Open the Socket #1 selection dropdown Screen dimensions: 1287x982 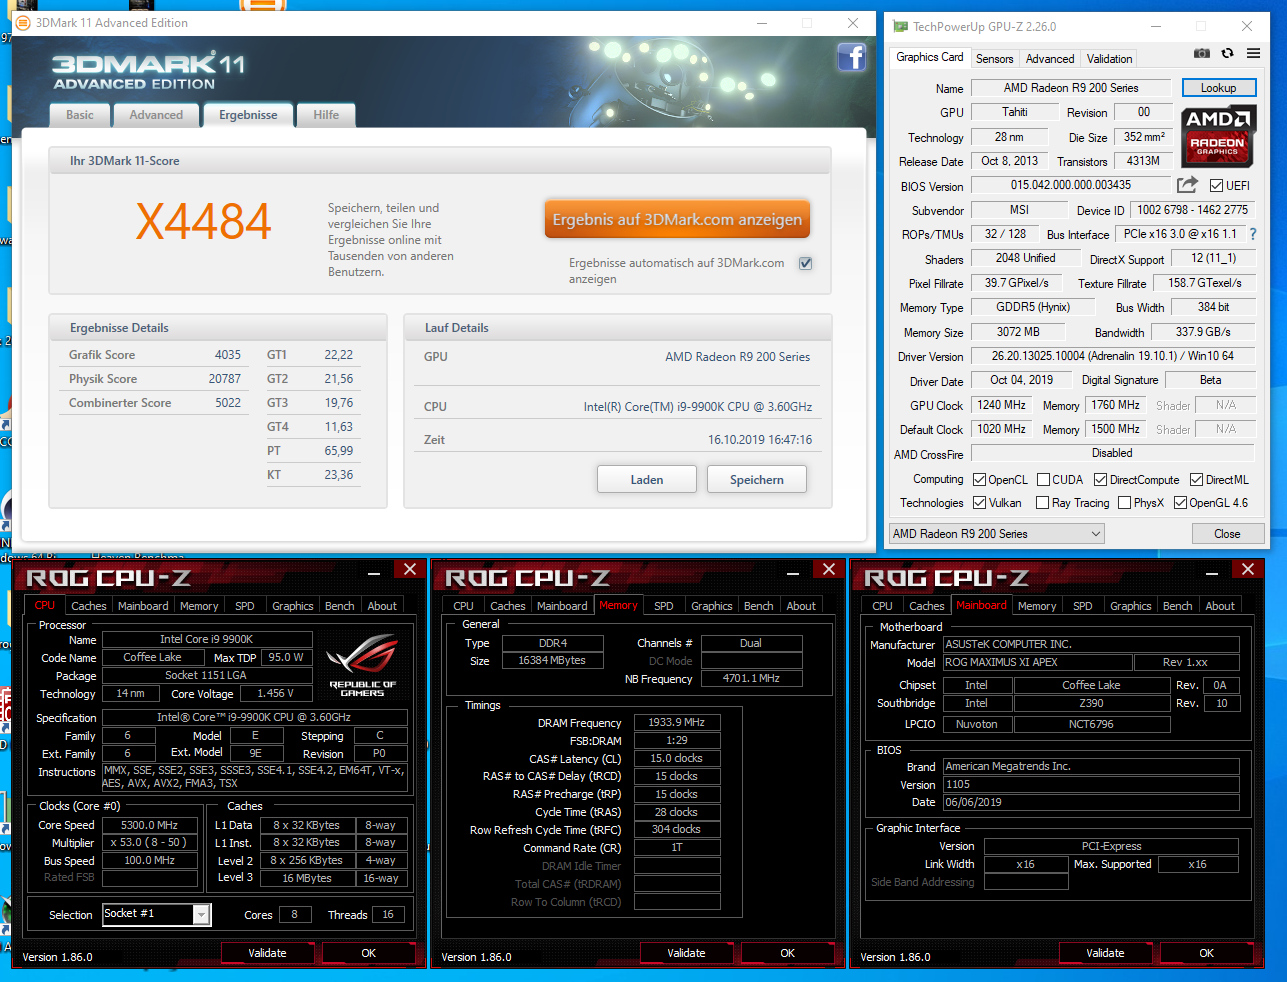156,914
